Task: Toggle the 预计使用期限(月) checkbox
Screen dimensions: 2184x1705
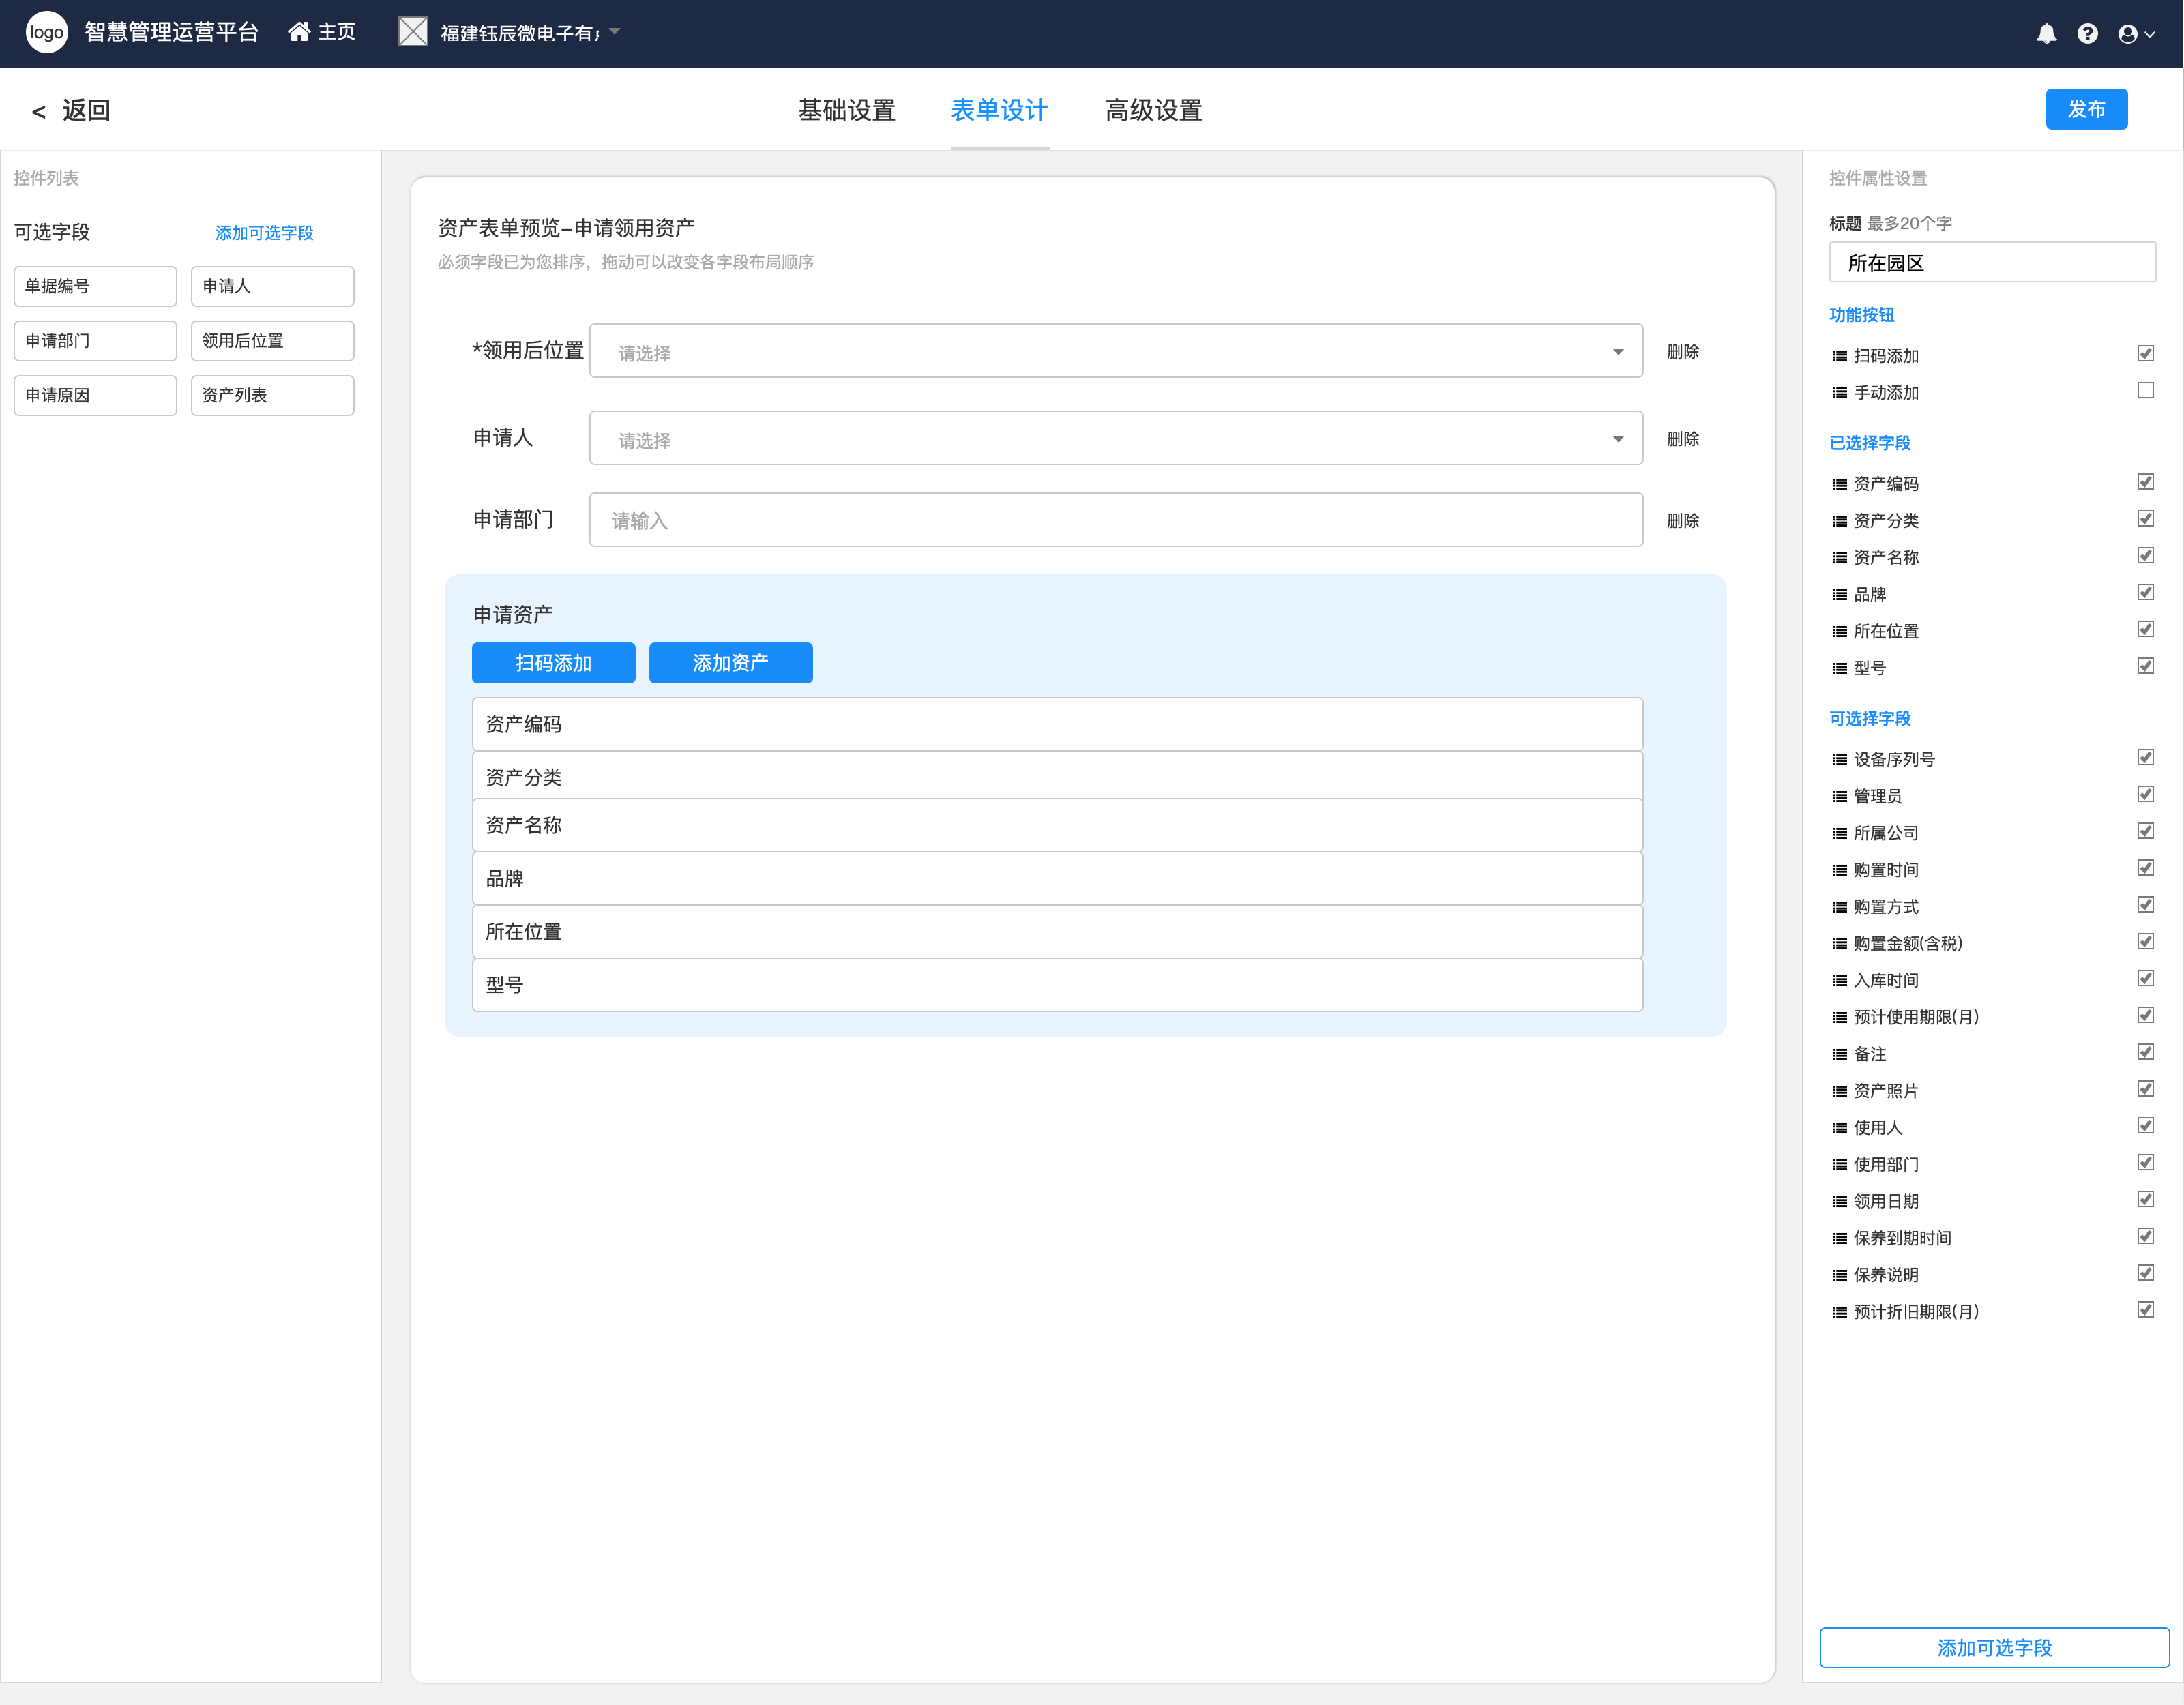Action: 2145,1015
